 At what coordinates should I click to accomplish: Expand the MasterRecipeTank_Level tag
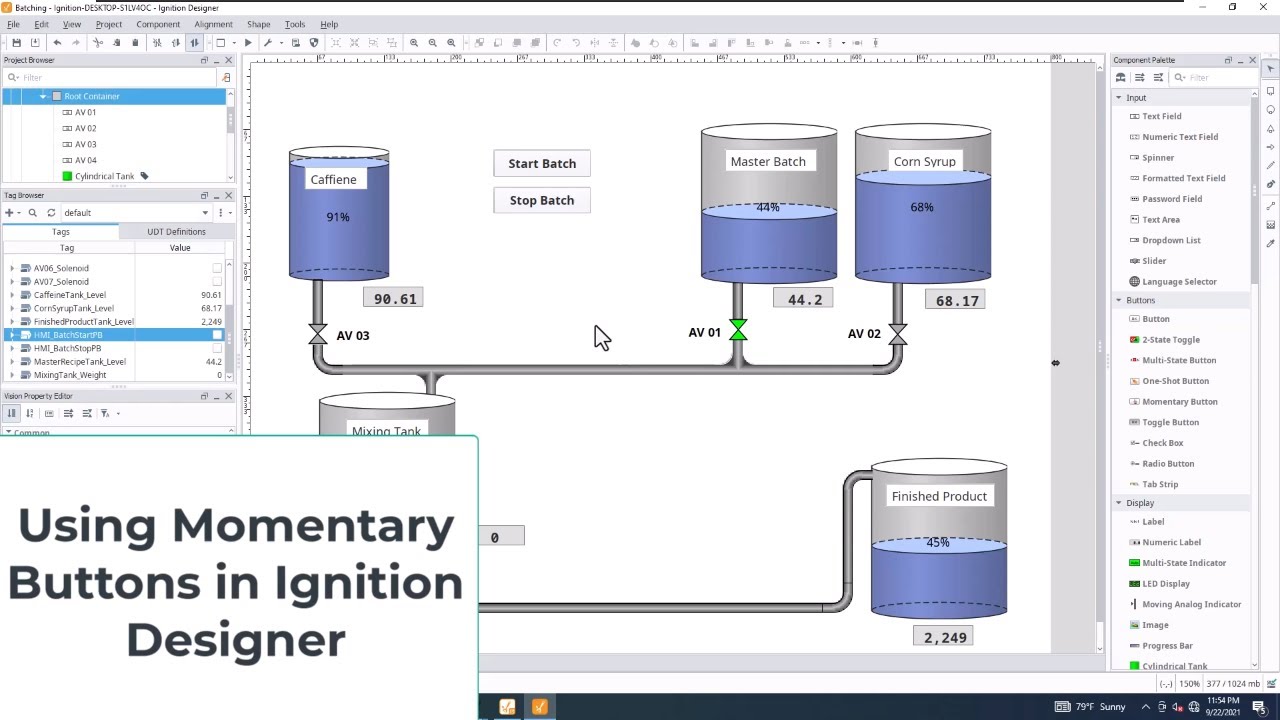pyautogui.click(x=12, y=362)
